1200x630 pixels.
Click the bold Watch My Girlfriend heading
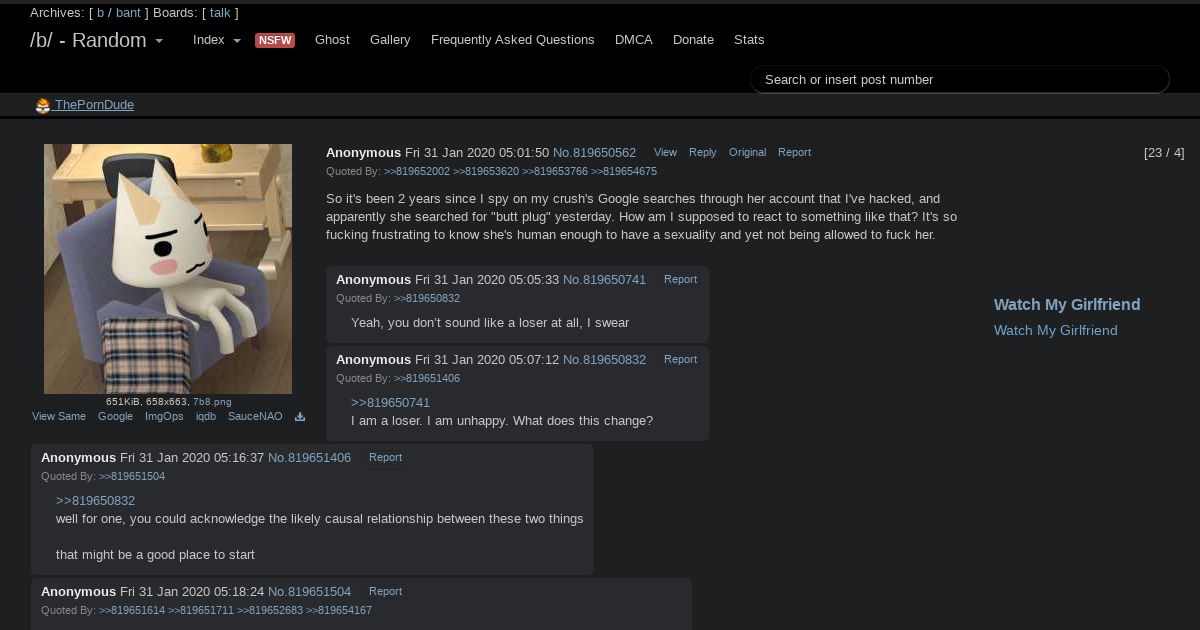coord(1067,305)
